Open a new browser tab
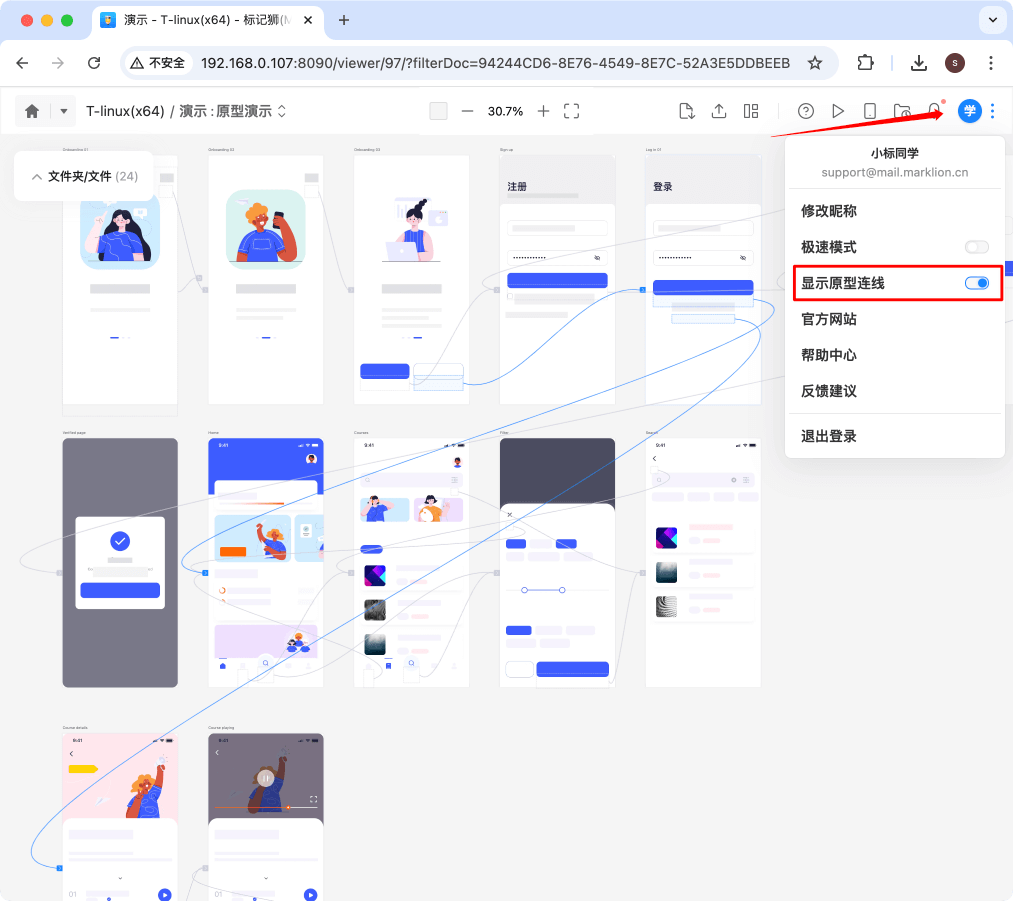 344,20
